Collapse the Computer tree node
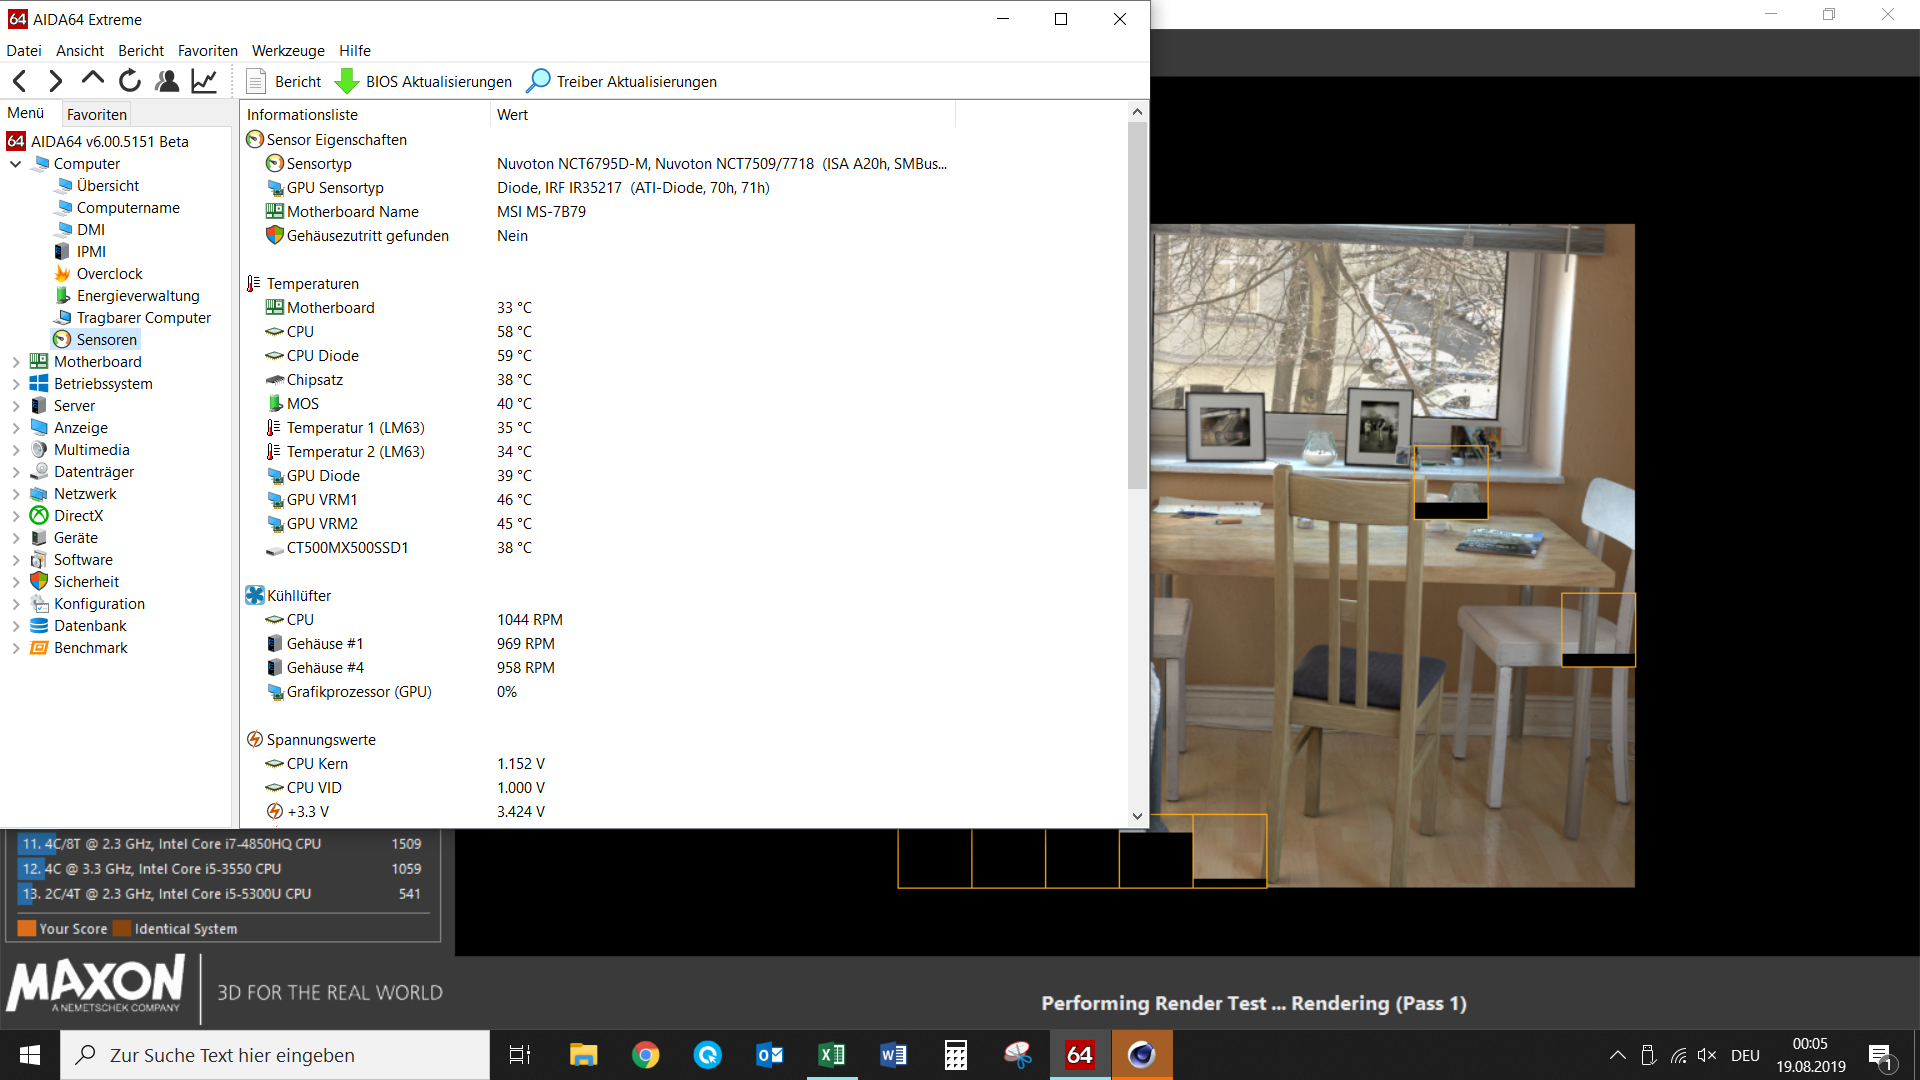1920x1080 pixels. 15,164
